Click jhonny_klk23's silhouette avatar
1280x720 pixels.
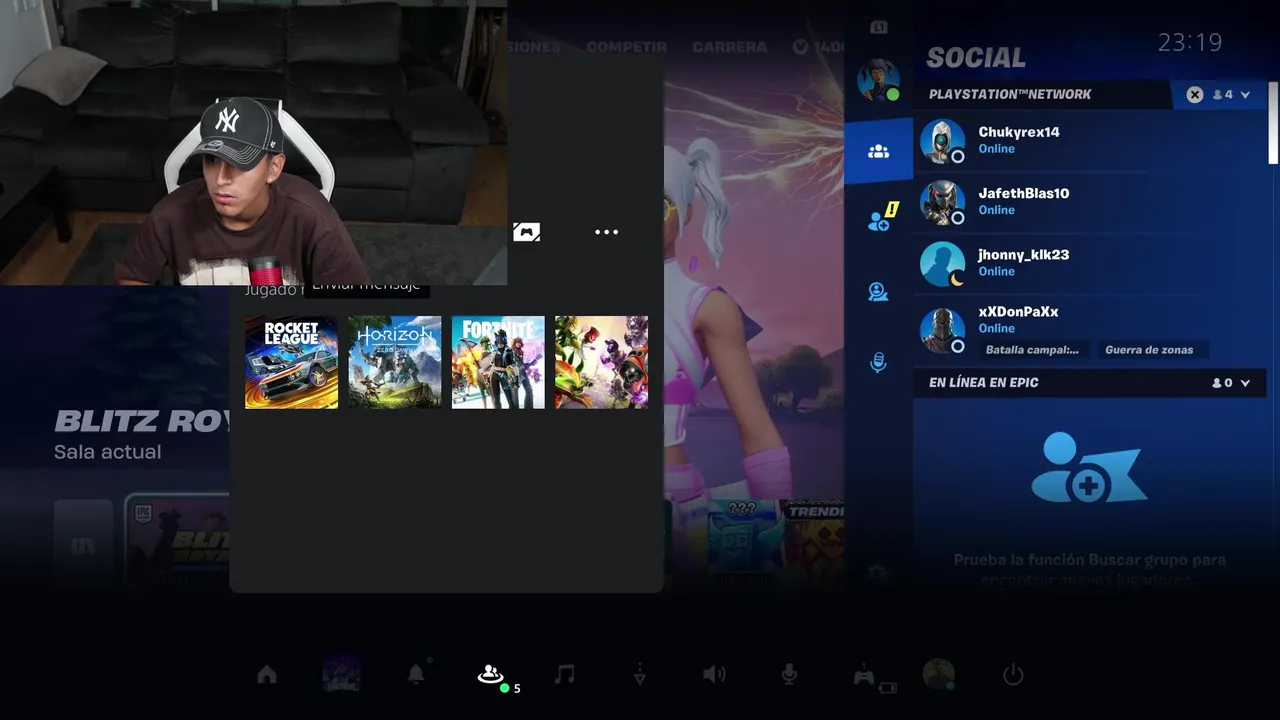pyautogui.click(x=942, y=264)
